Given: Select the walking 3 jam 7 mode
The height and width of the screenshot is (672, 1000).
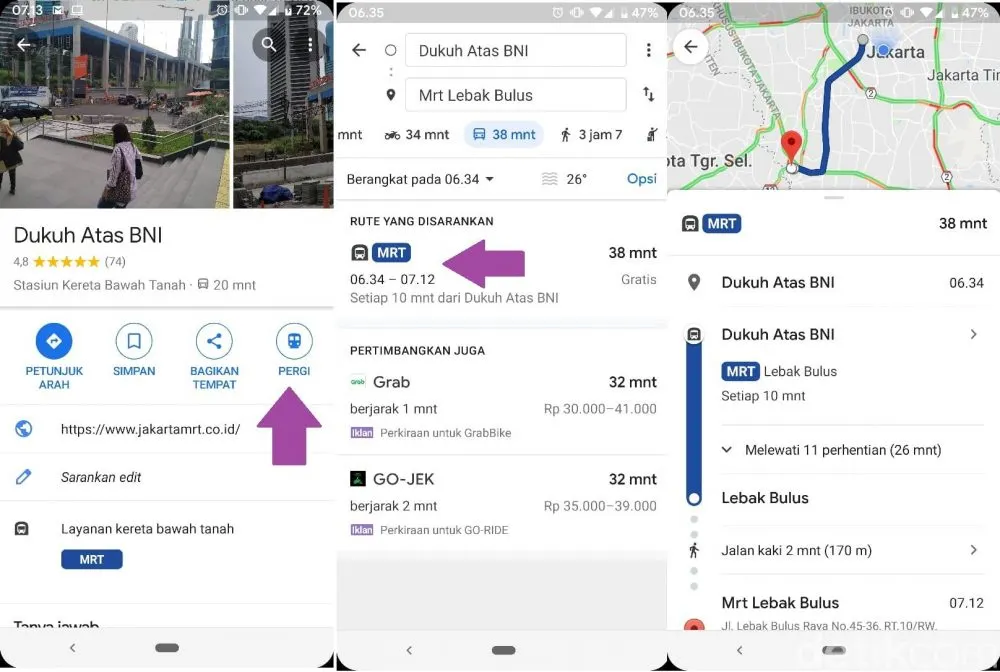Looking at the screenshot, I should point(591,135).
